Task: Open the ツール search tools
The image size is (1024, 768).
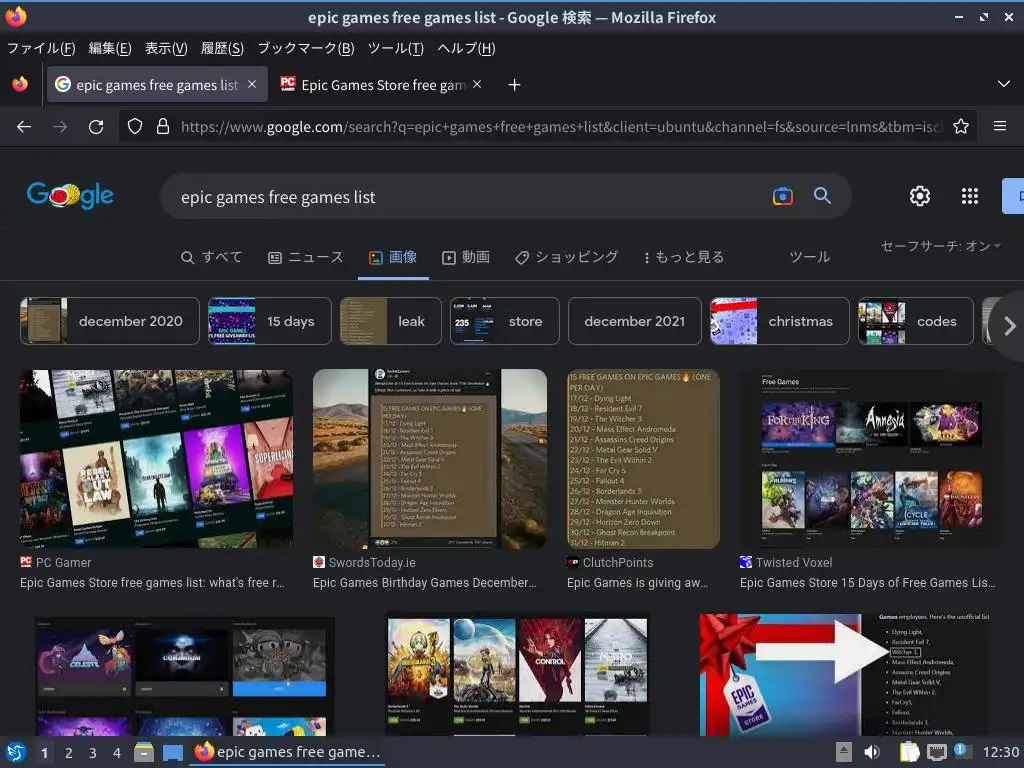Action: click(810, 257)
